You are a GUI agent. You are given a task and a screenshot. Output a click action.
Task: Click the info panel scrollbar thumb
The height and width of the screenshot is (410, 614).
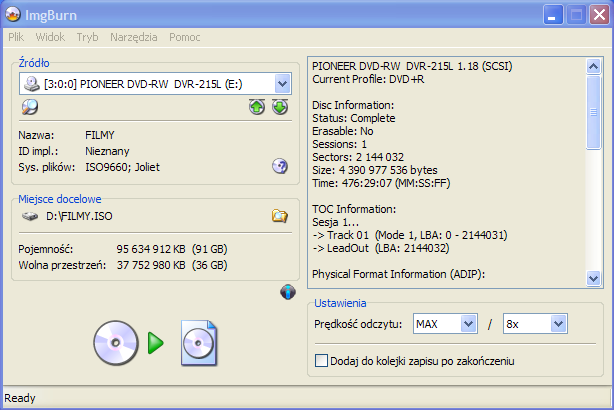coord(593,112)
